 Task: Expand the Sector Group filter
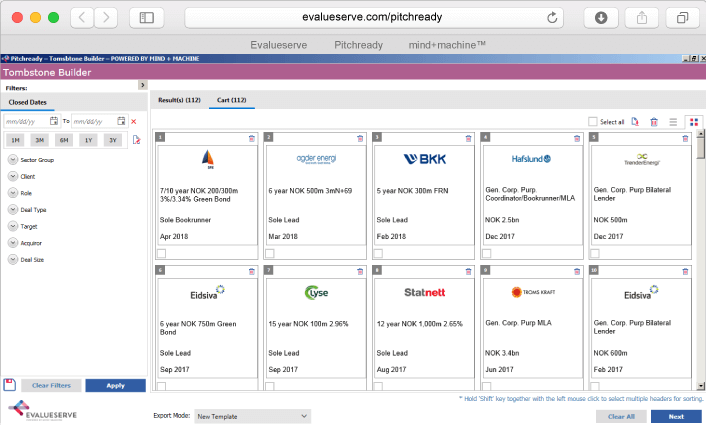(x=13, y=159)
